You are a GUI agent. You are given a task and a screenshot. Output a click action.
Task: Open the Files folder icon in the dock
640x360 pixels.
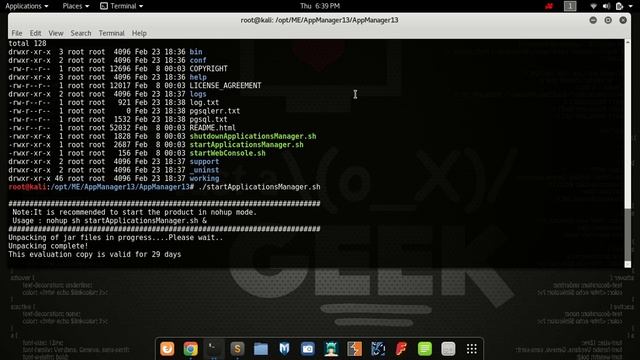pos(261,349)
